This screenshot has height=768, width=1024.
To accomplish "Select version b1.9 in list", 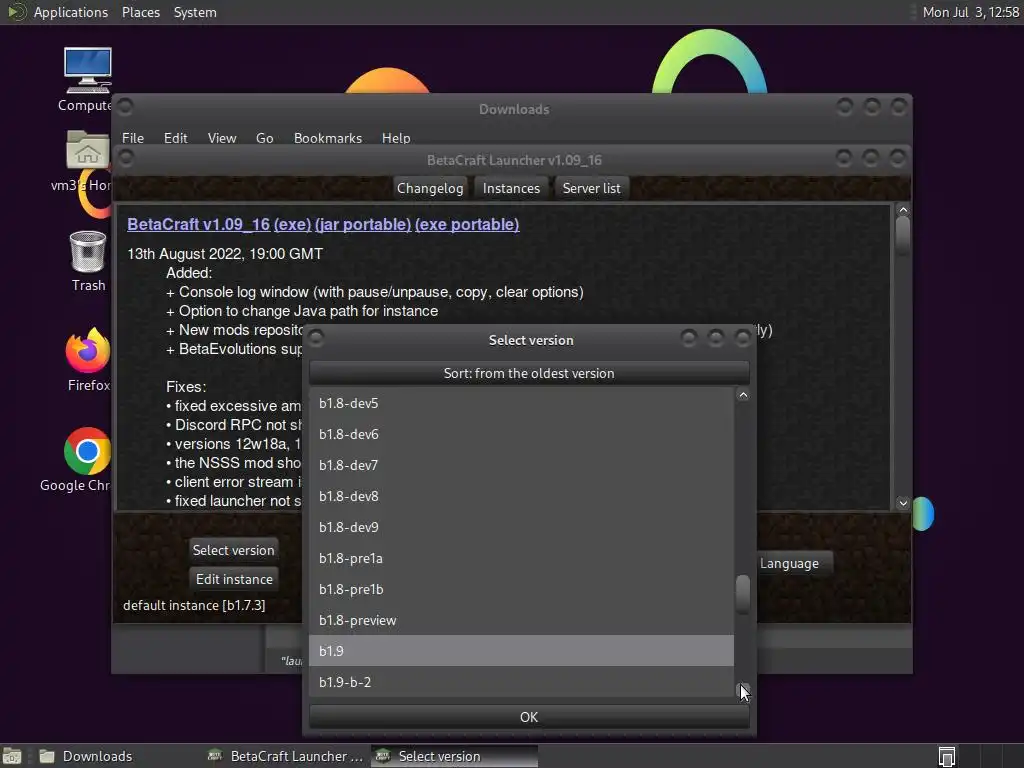I will pos(521,651).
